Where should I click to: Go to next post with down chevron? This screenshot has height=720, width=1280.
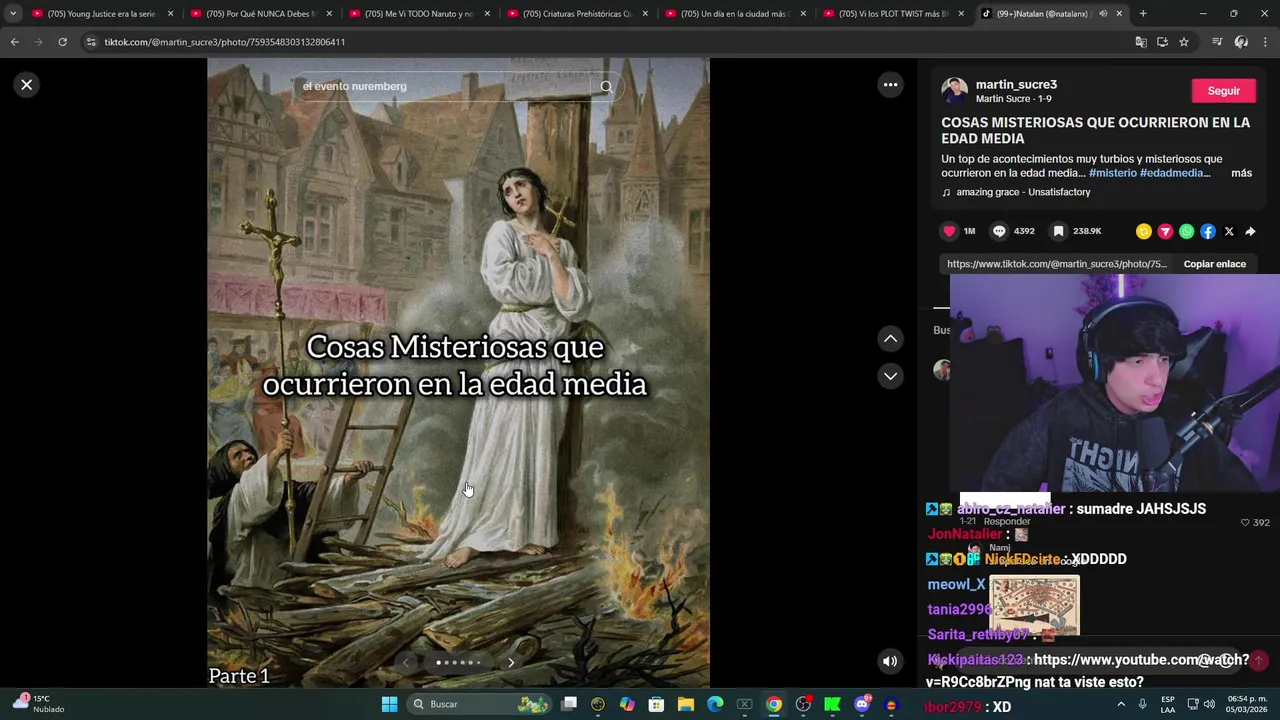click(x=890, y=376)
